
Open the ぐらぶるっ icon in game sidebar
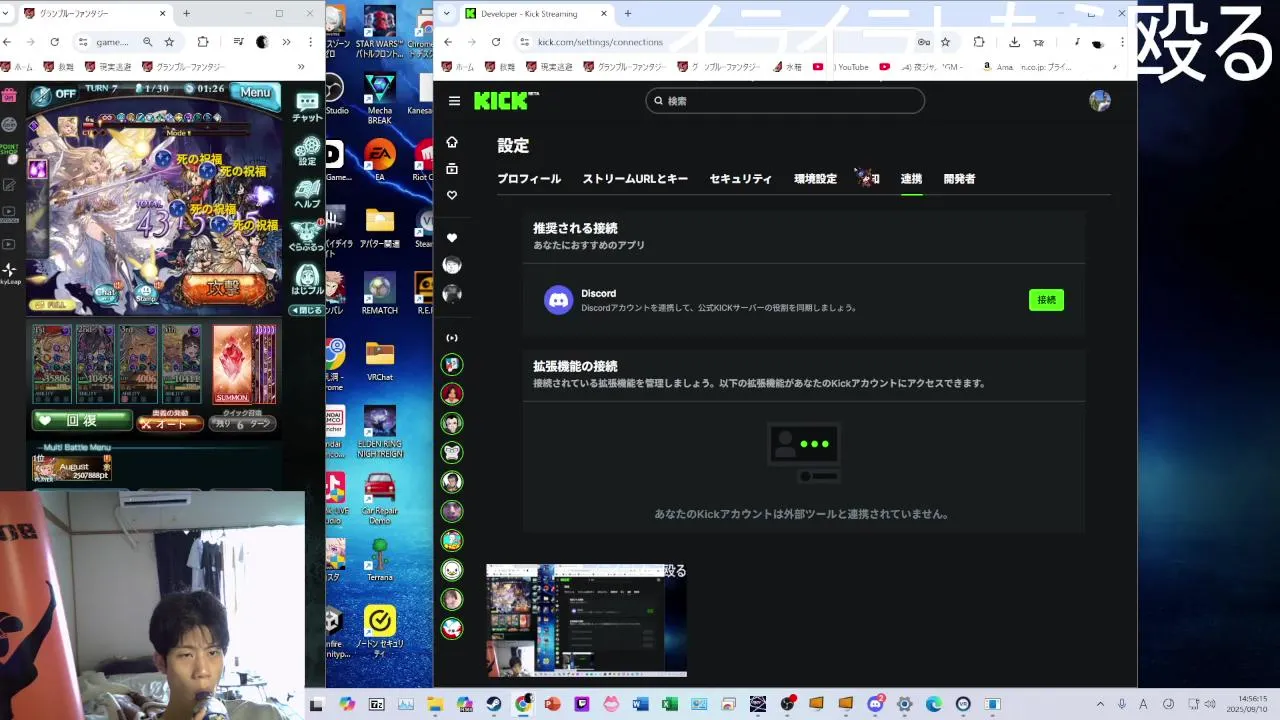307,235
